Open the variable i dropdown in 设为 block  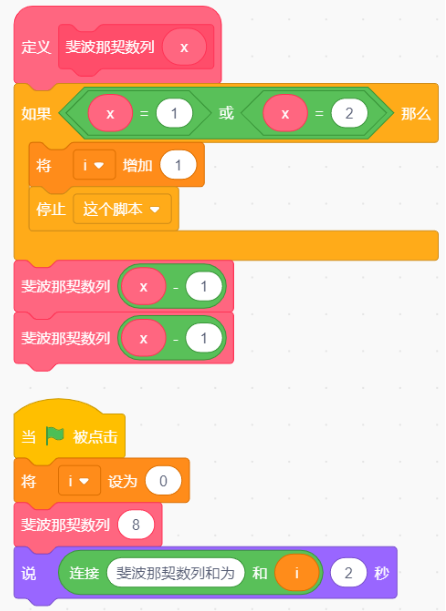tap(79, 480)
